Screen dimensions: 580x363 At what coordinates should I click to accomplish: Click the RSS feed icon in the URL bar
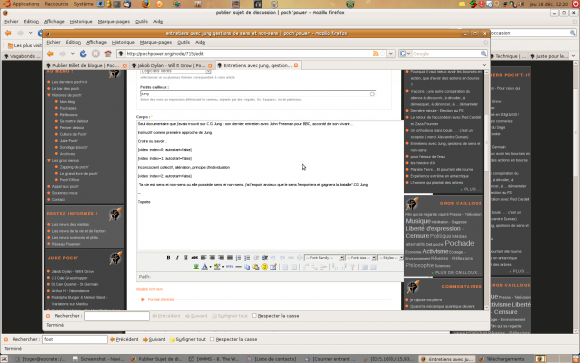(376, 54)
